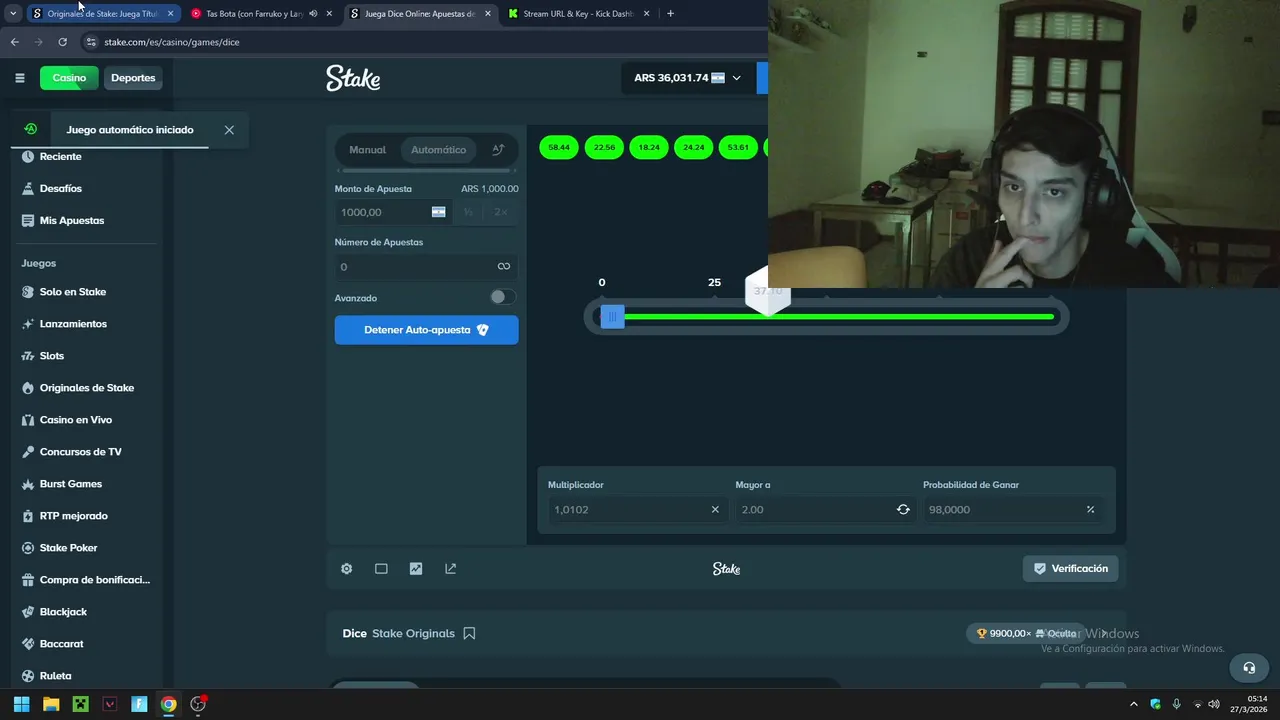Open the popout game icon
1280x720 pixels.
451,569
